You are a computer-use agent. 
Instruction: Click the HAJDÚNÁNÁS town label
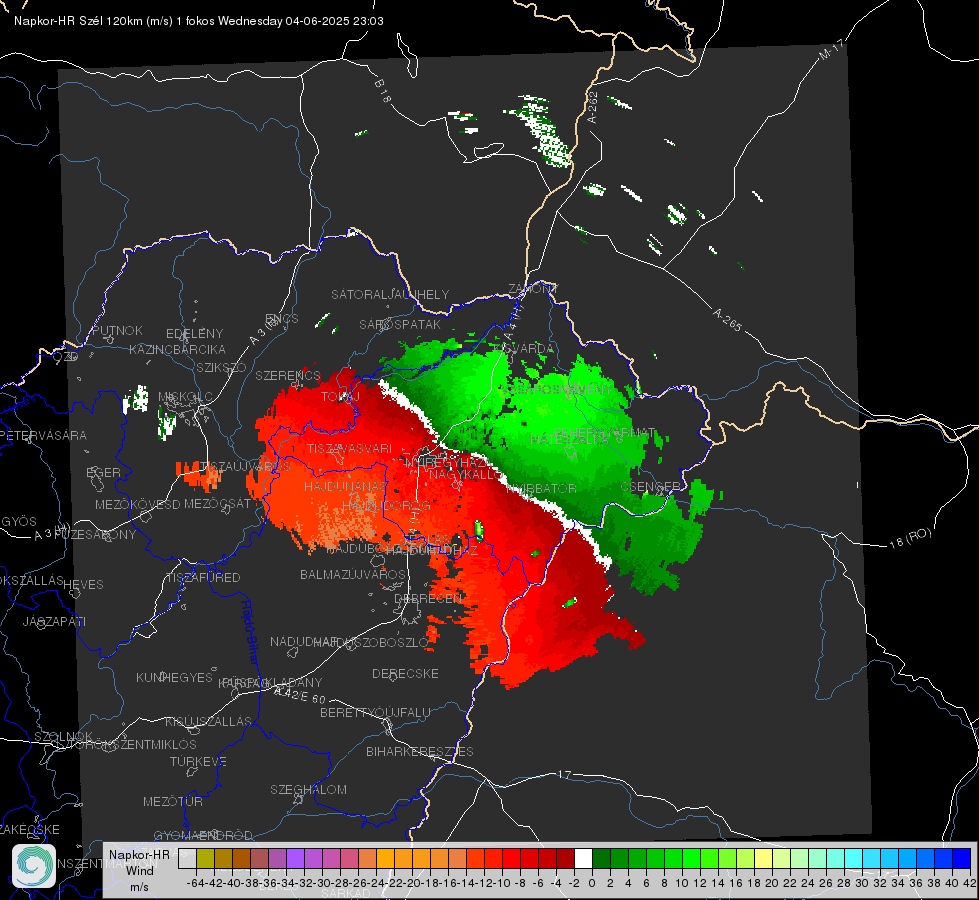[x=345, y=486]
